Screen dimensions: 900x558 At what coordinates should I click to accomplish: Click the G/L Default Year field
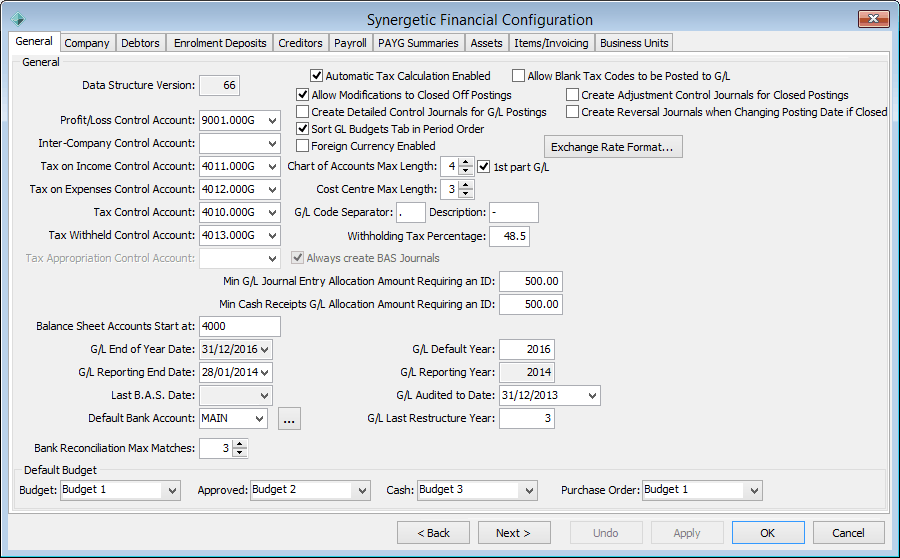tap(527, 350)
